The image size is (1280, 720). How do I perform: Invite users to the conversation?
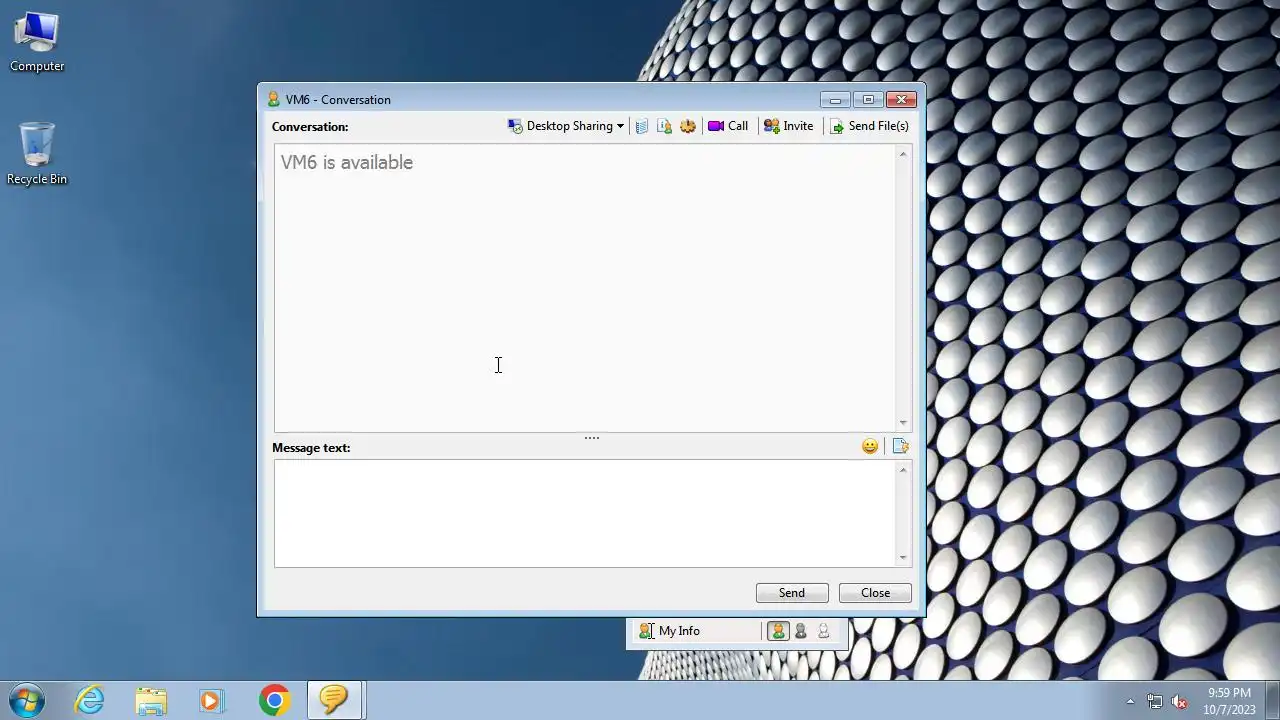789,126
